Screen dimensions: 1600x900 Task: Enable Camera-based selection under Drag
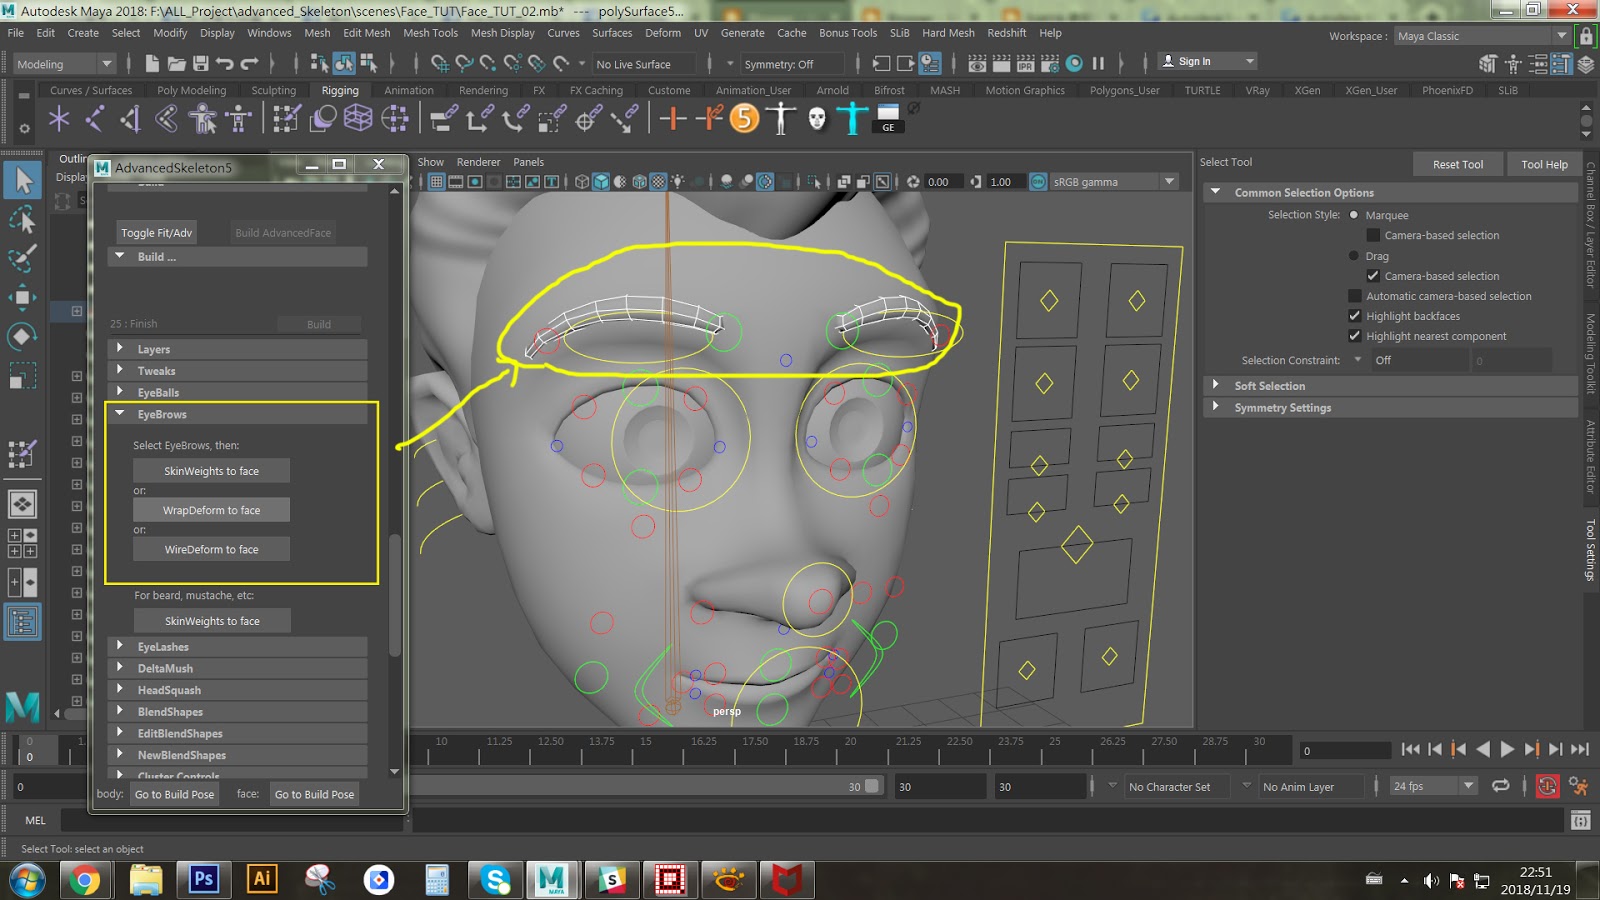(x=1375, y=276)
